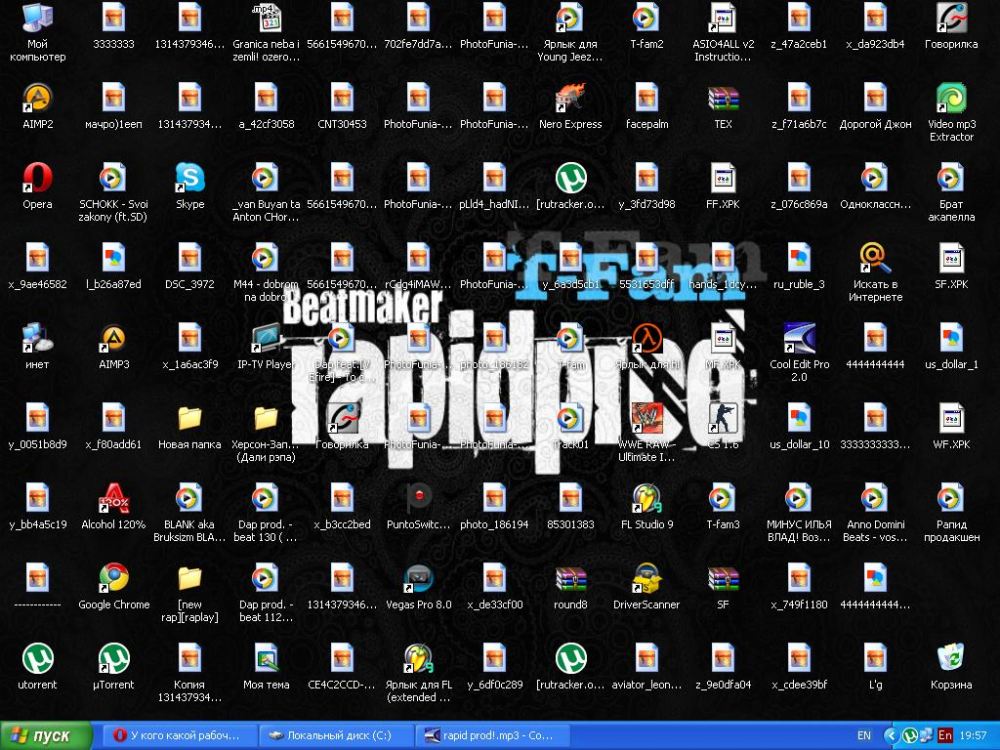The height and width of the screenshot is (750, 1000).
Task: Click the facepalm image icon
Action: (x=647, y=98)
